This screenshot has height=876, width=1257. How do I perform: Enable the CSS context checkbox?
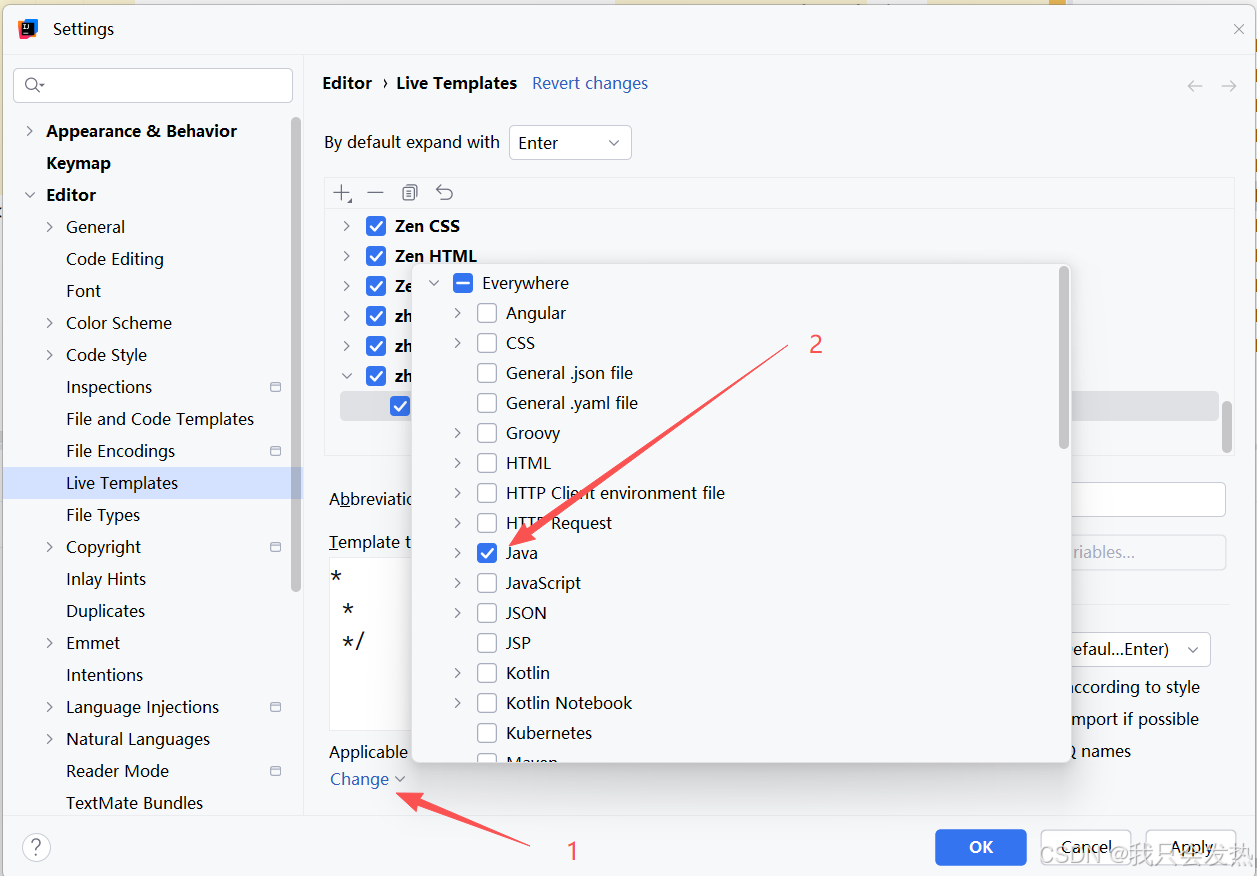(x=487, y=343)
